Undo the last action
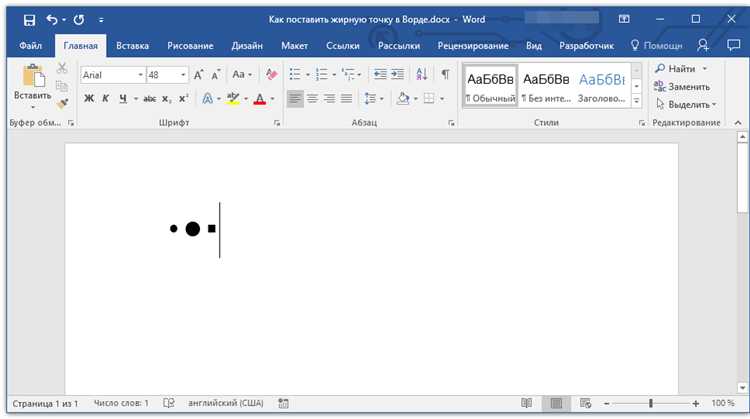 (52, 20)
